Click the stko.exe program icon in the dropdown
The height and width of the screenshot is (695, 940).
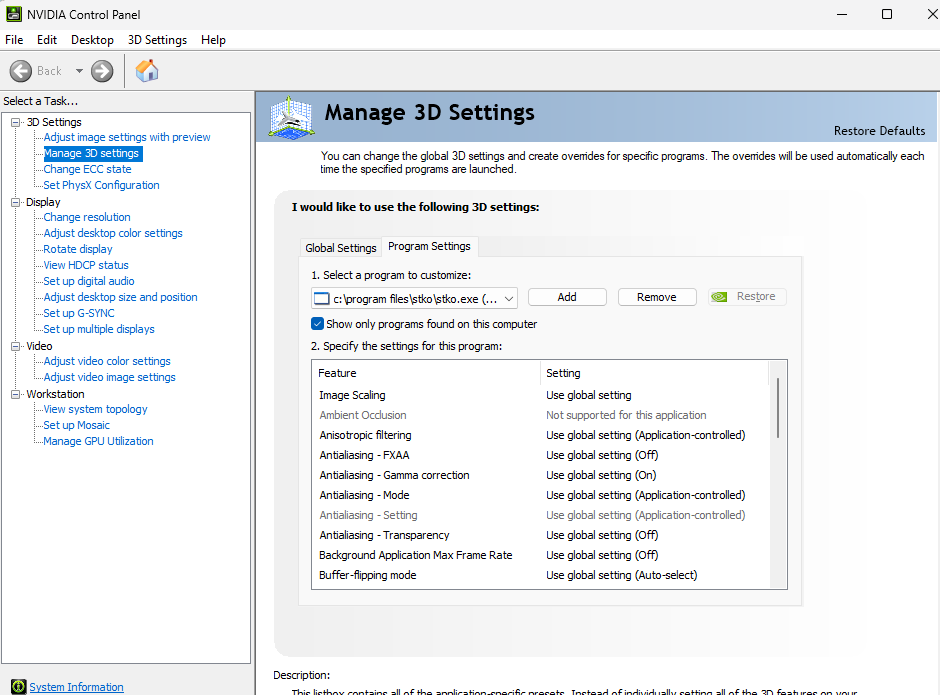[x=322, y=299]
